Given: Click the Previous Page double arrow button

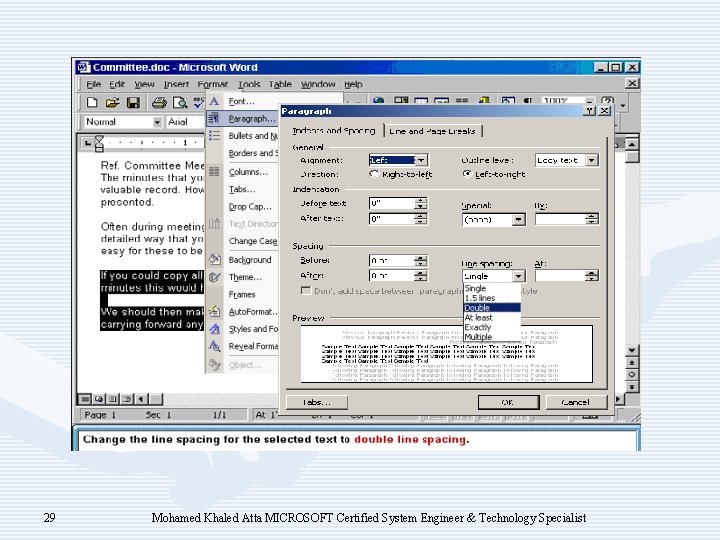Looking at the screenshot, I should coord(632,363).
